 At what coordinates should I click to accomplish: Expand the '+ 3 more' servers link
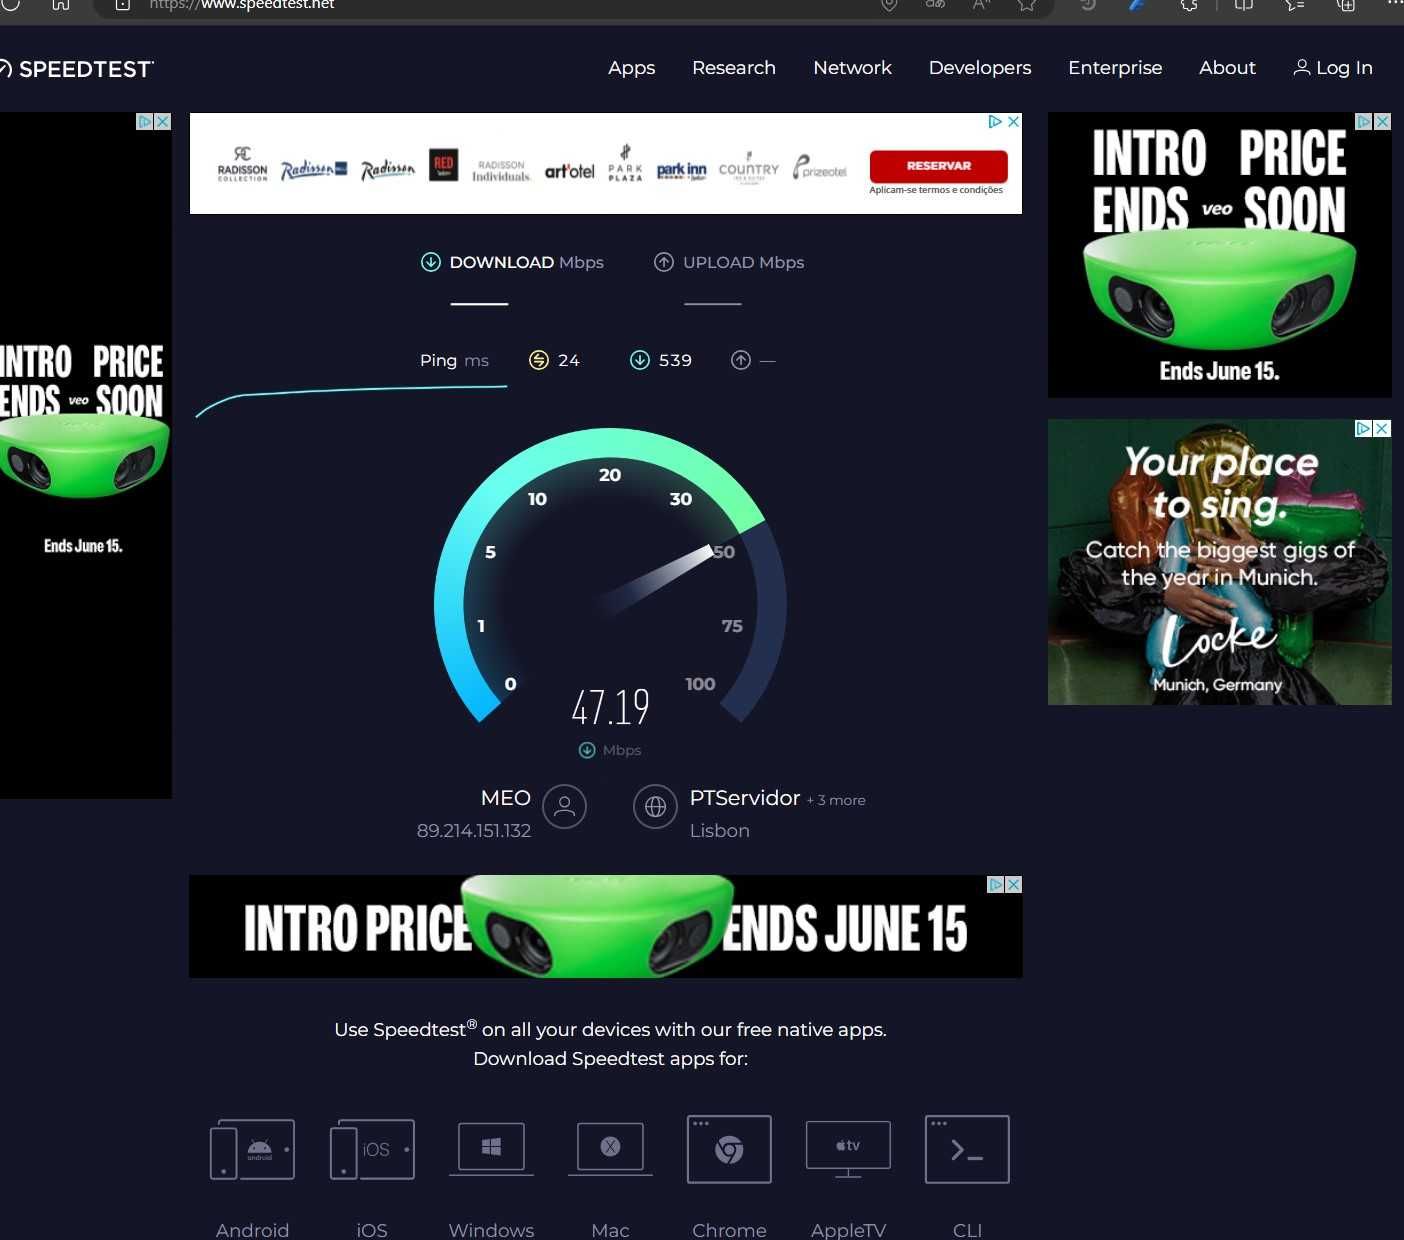836,800
